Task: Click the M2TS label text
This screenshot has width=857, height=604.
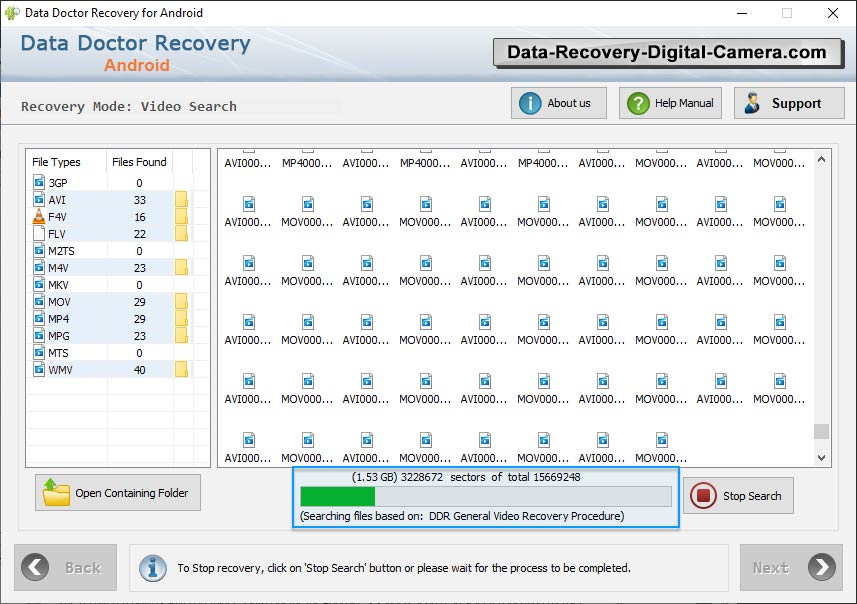Action: point(61,251)
